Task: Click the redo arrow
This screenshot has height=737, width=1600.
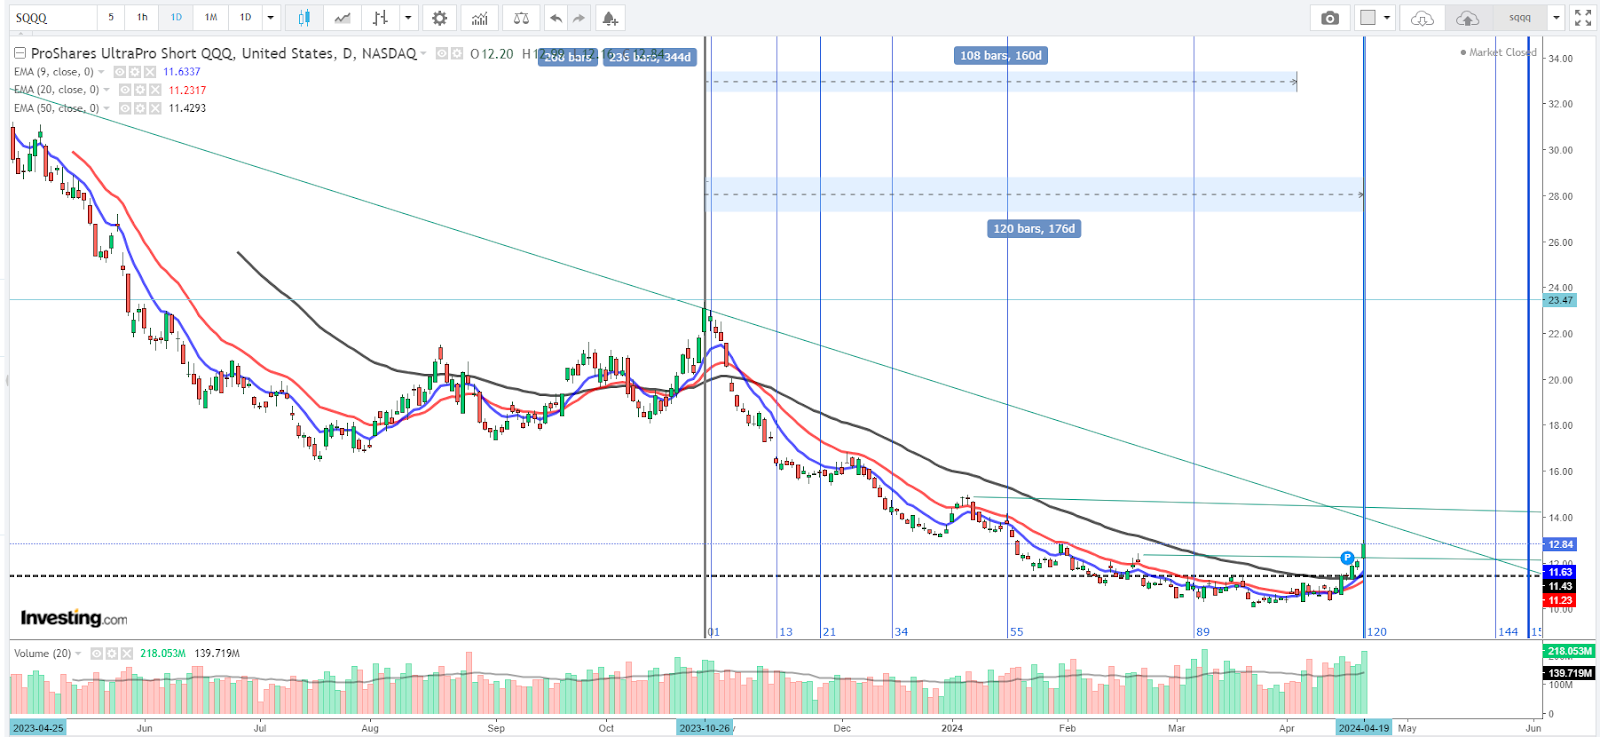Action: click(x=579, y=18)
